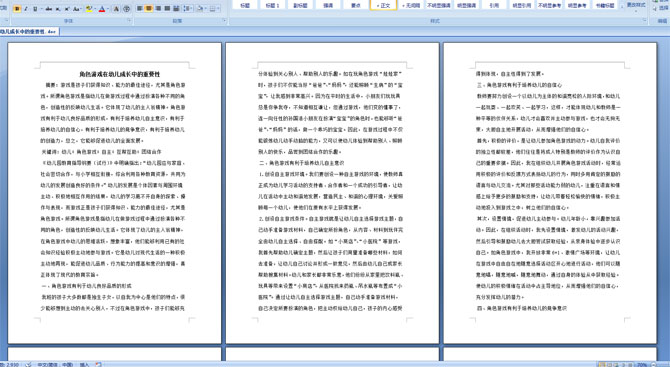The image size is (670, 367).
Task: Open the 更改样式 menu
Action: click(636, 5)
